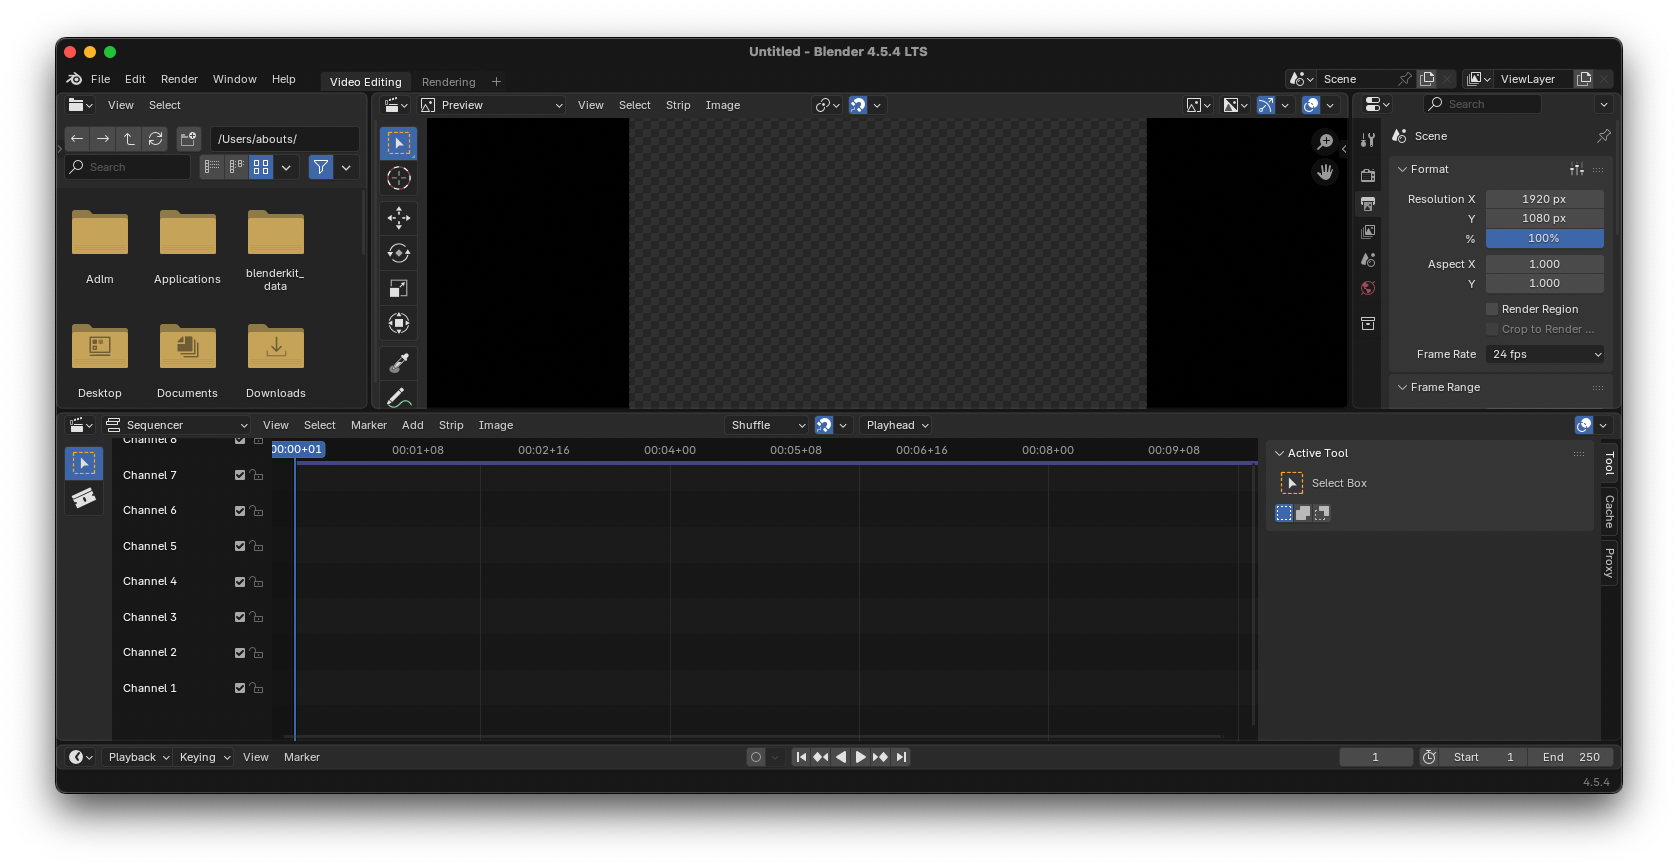Open the Strip menu in sequencer
Image resolution: width=1678 pixels, height=867 pixels.
pyautogui.click(x=451, y=425)
